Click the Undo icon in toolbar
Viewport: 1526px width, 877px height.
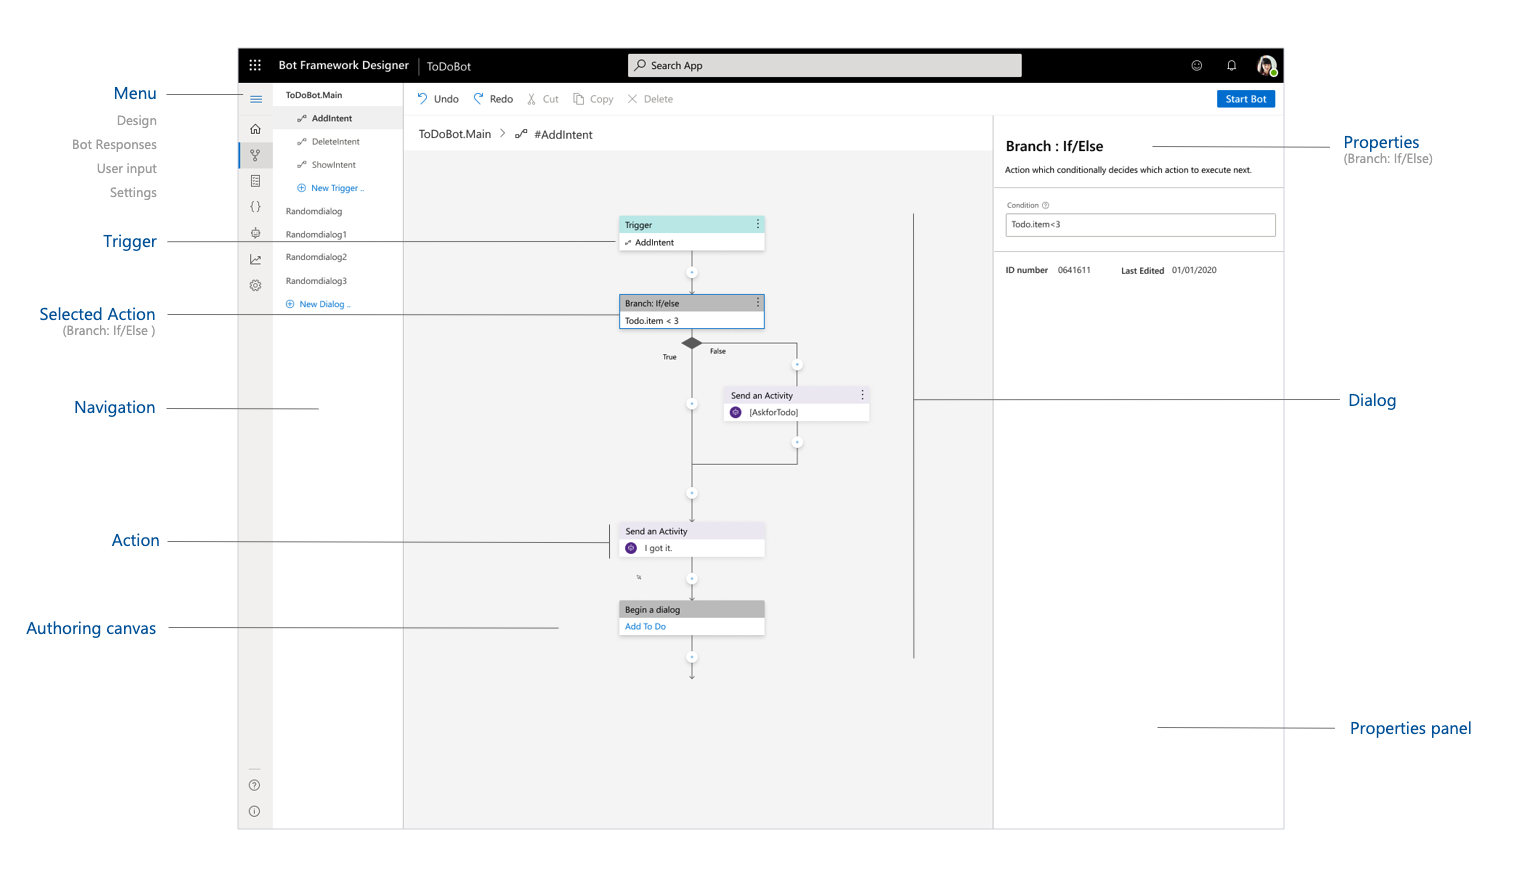pos(424,98)
